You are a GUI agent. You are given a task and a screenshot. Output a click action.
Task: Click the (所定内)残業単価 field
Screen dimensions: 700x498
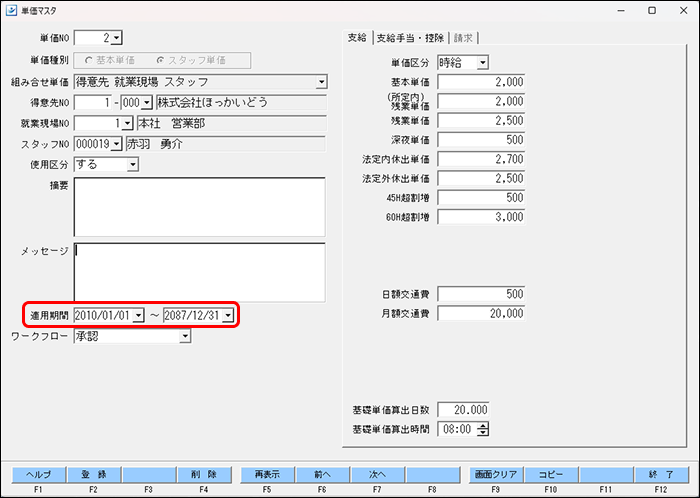[x=481, y=101]
